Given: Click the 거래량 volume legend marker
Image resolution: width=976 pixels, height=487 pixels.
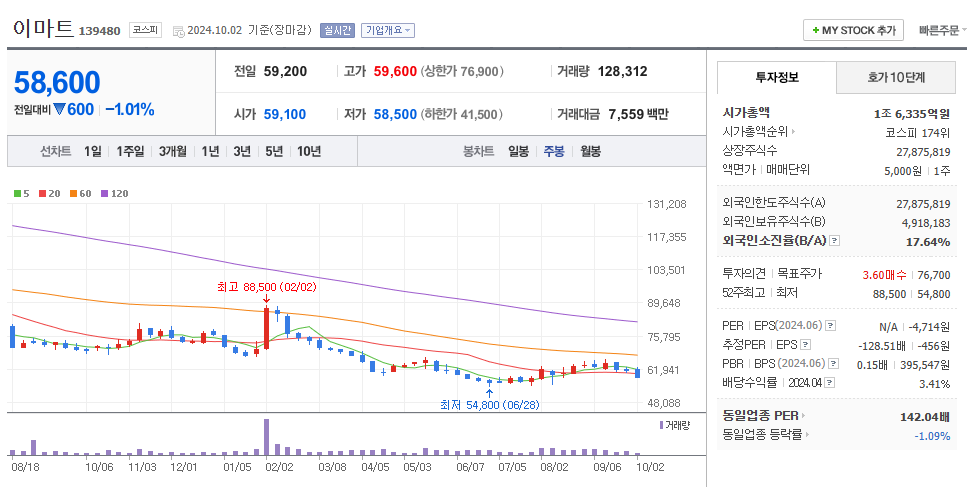Looking at the screenshot, I should coord(661,425).
